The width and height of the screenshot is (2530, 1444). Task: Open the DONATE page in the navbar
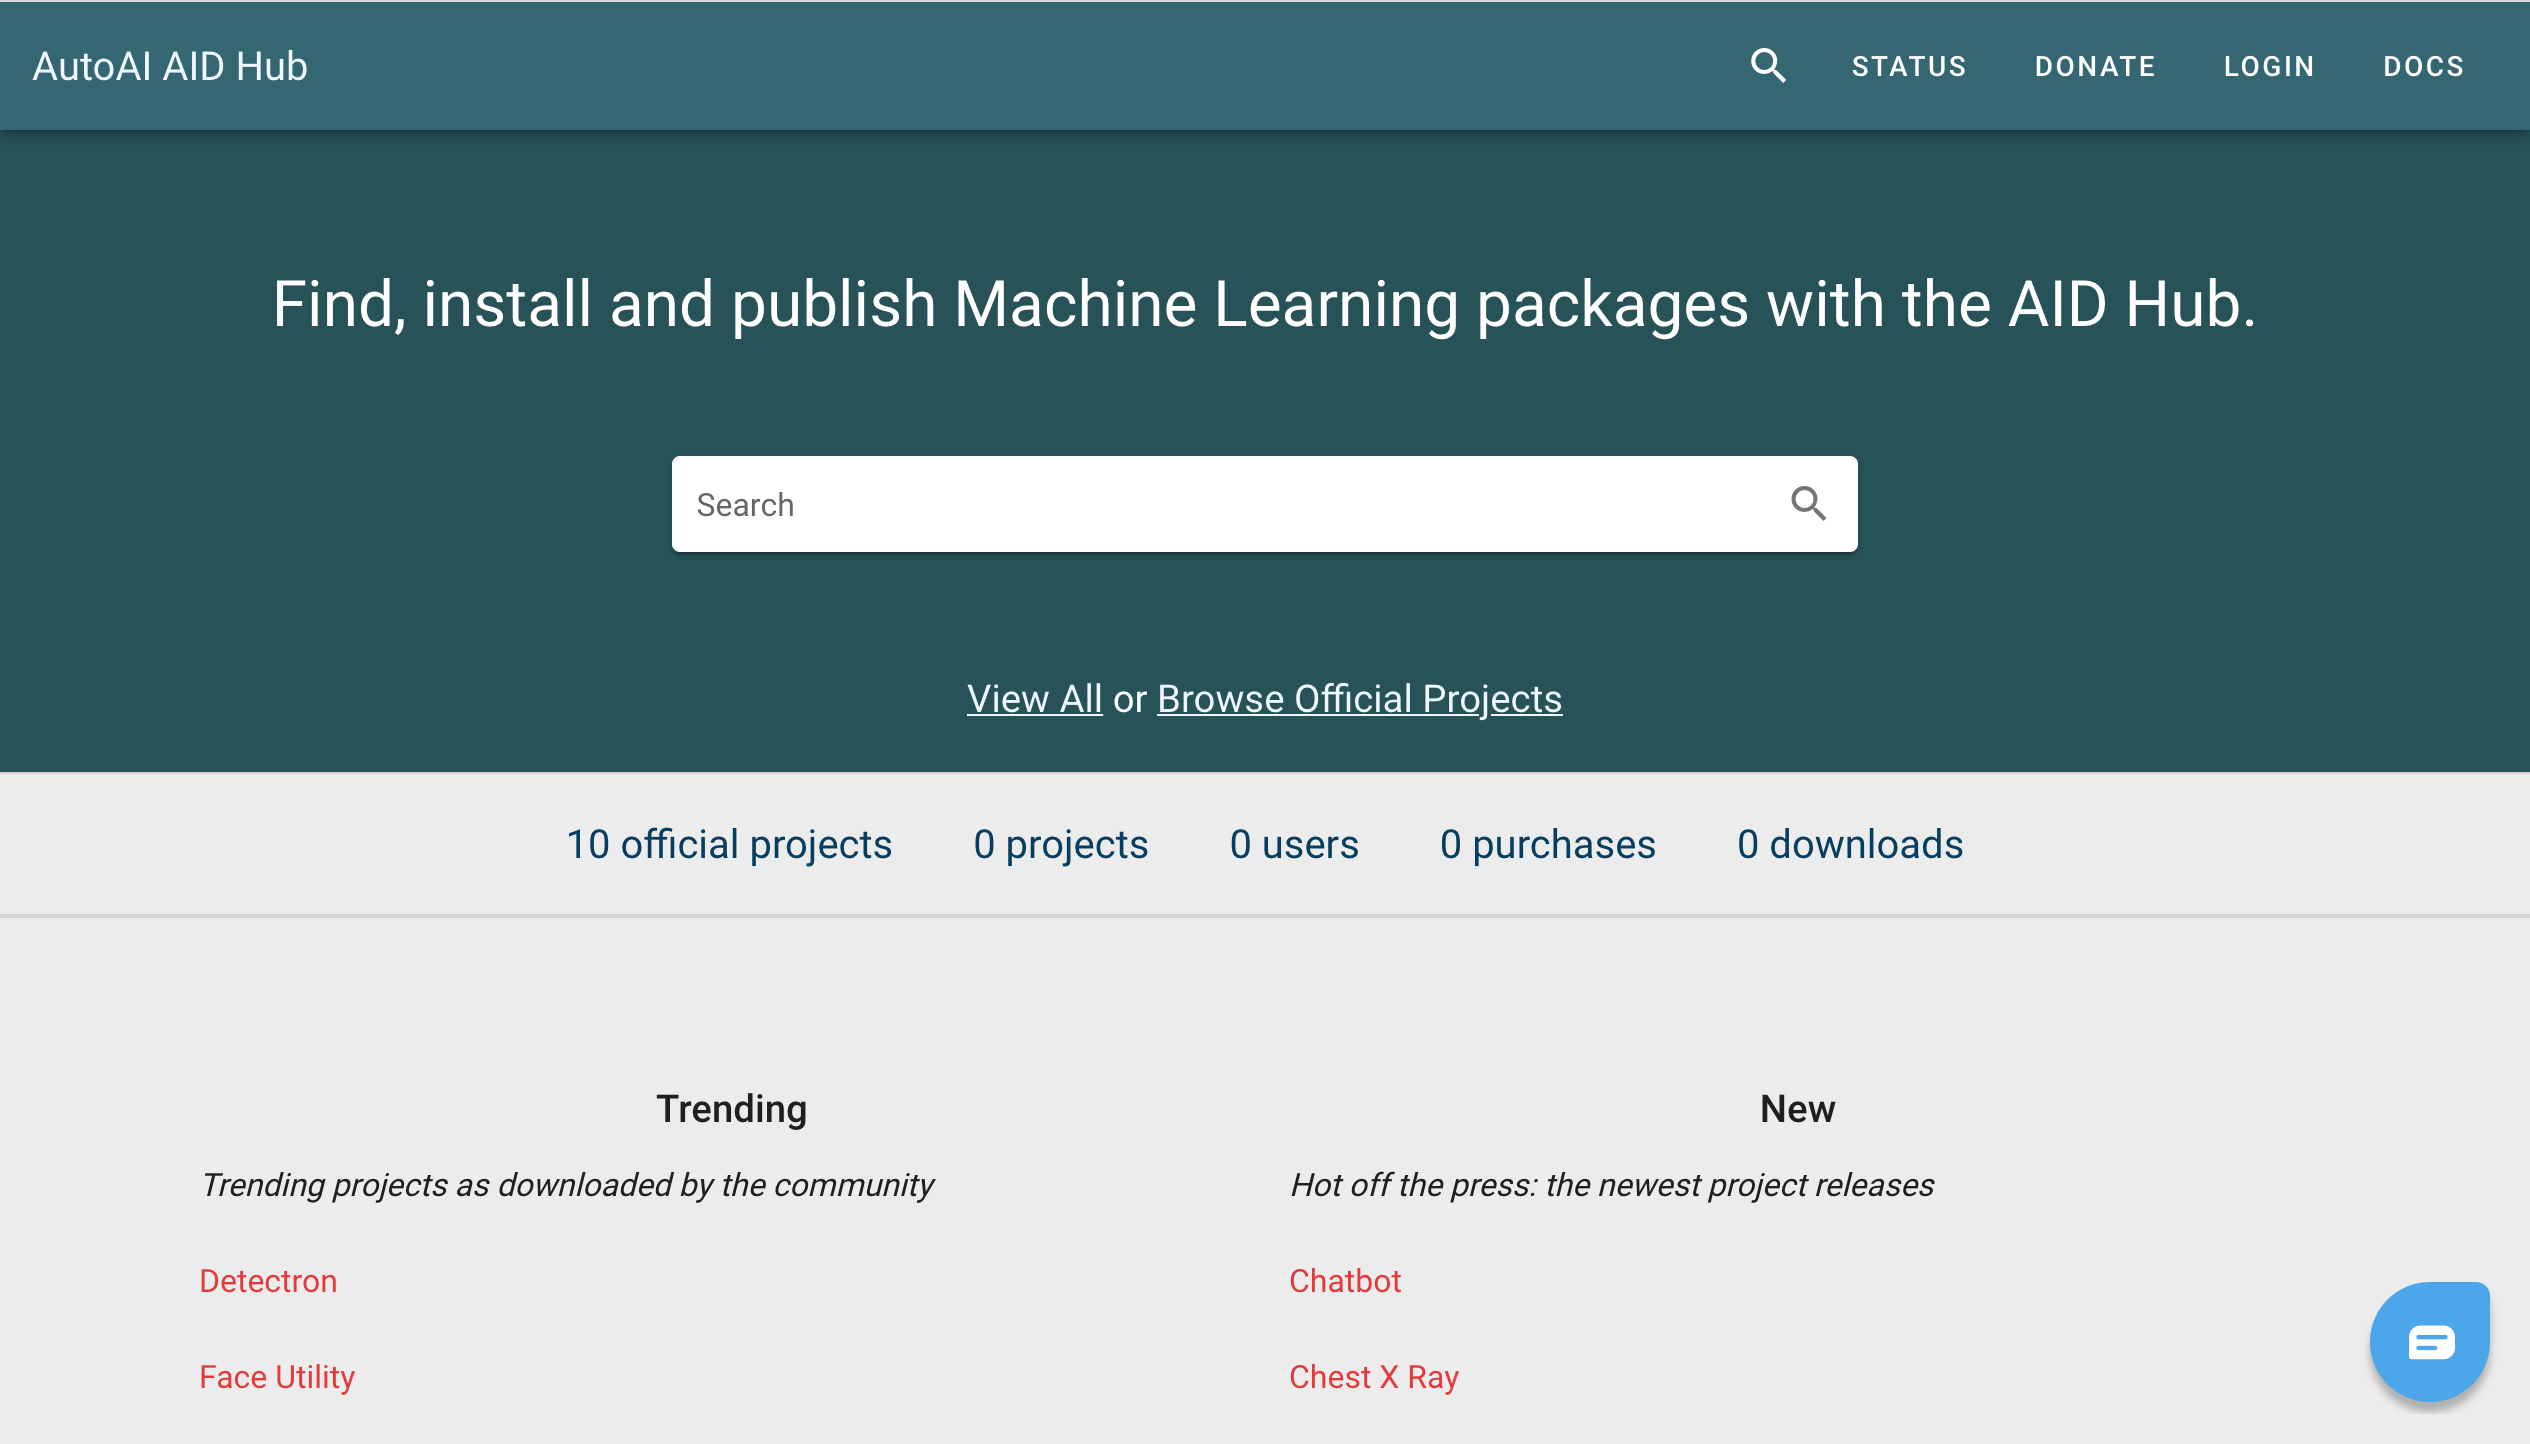pos(2095,66)
